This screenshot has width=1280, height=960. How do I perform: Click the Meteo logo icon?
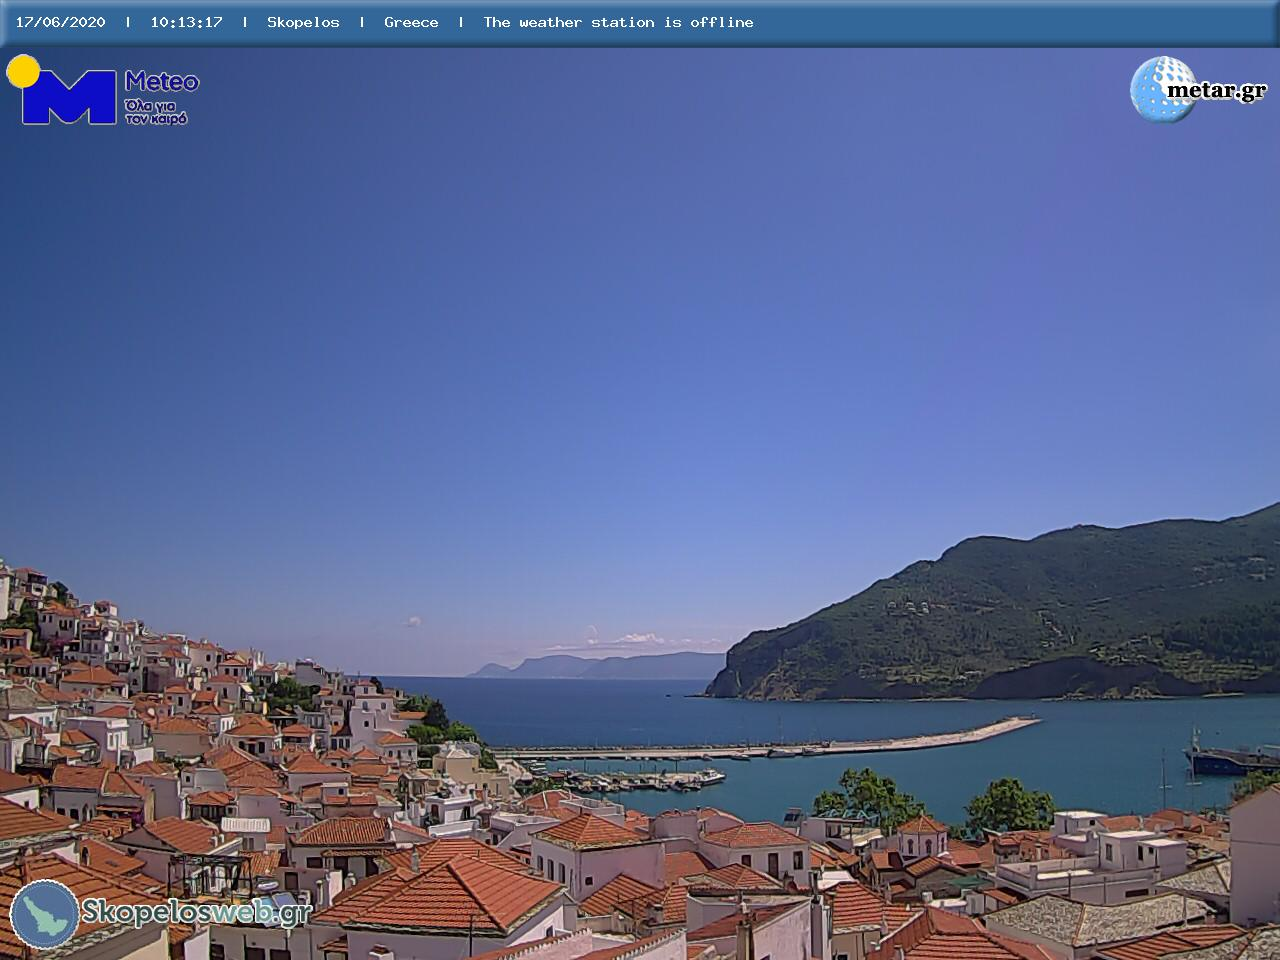click(62, 90)
